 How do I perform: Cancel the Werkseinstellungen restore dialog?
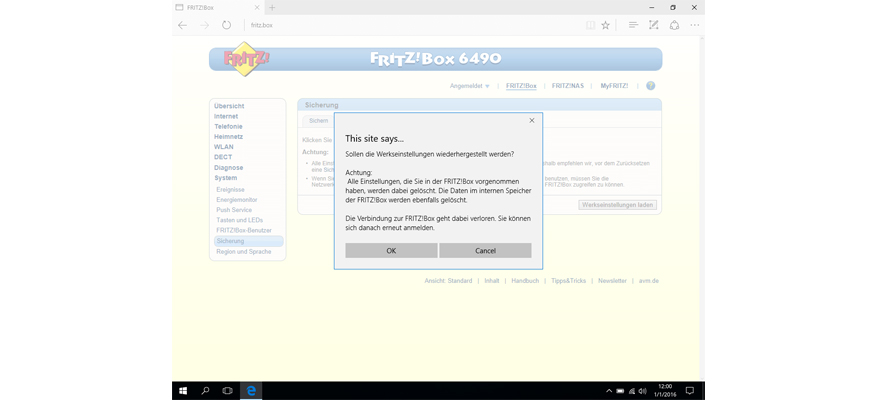click(485, 251)
